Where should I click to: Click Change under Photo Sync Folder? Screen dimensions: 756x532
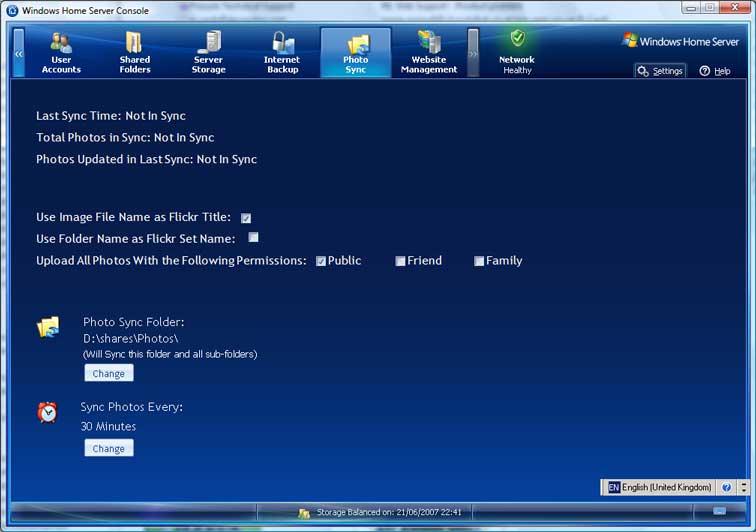(x=109, y=373)
